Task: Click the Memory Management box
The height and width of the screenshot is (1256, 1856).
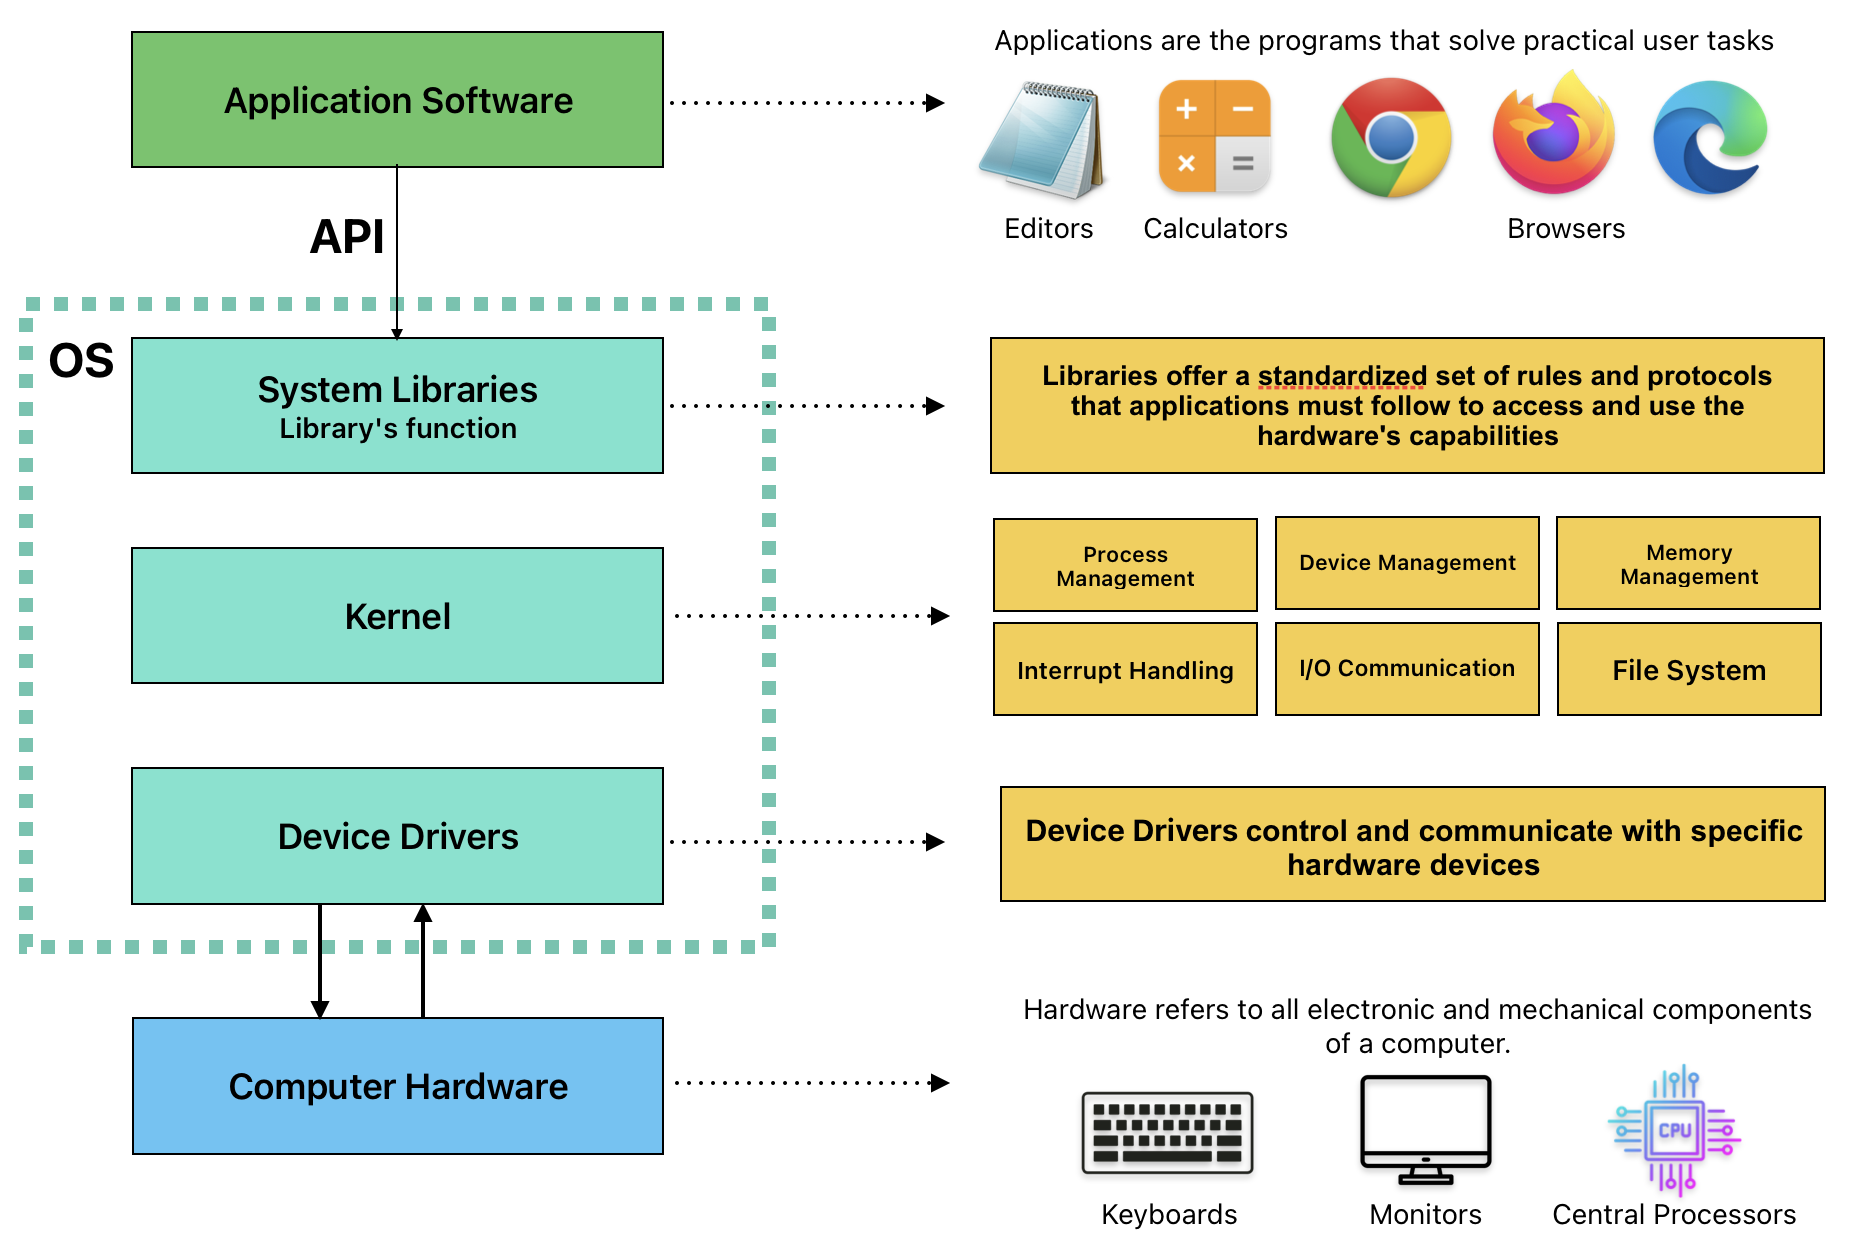Action: click(1688, 563)
